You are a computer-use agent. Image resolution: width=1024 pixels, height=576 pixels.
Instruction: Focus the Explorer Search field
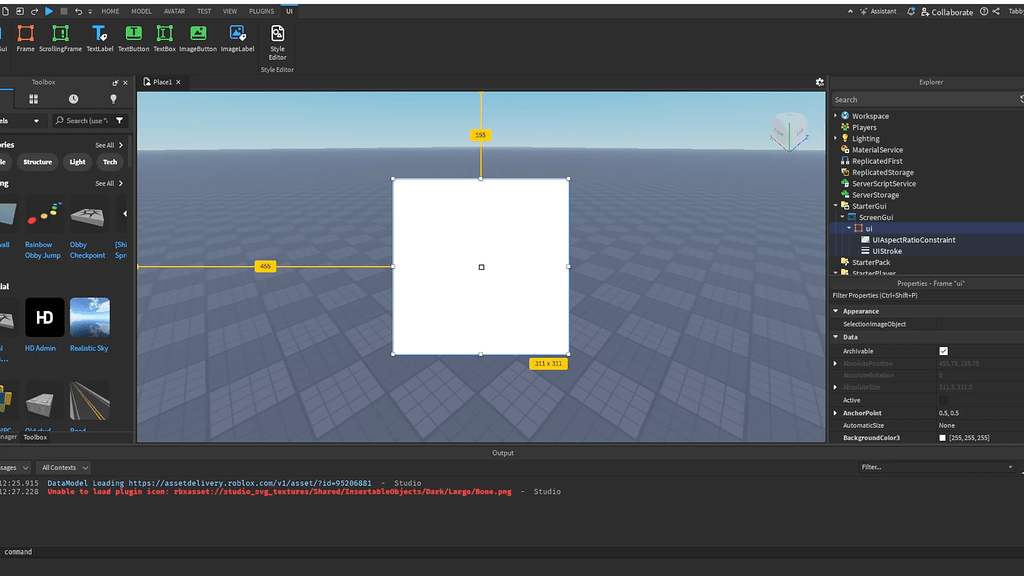pos(925,100)
